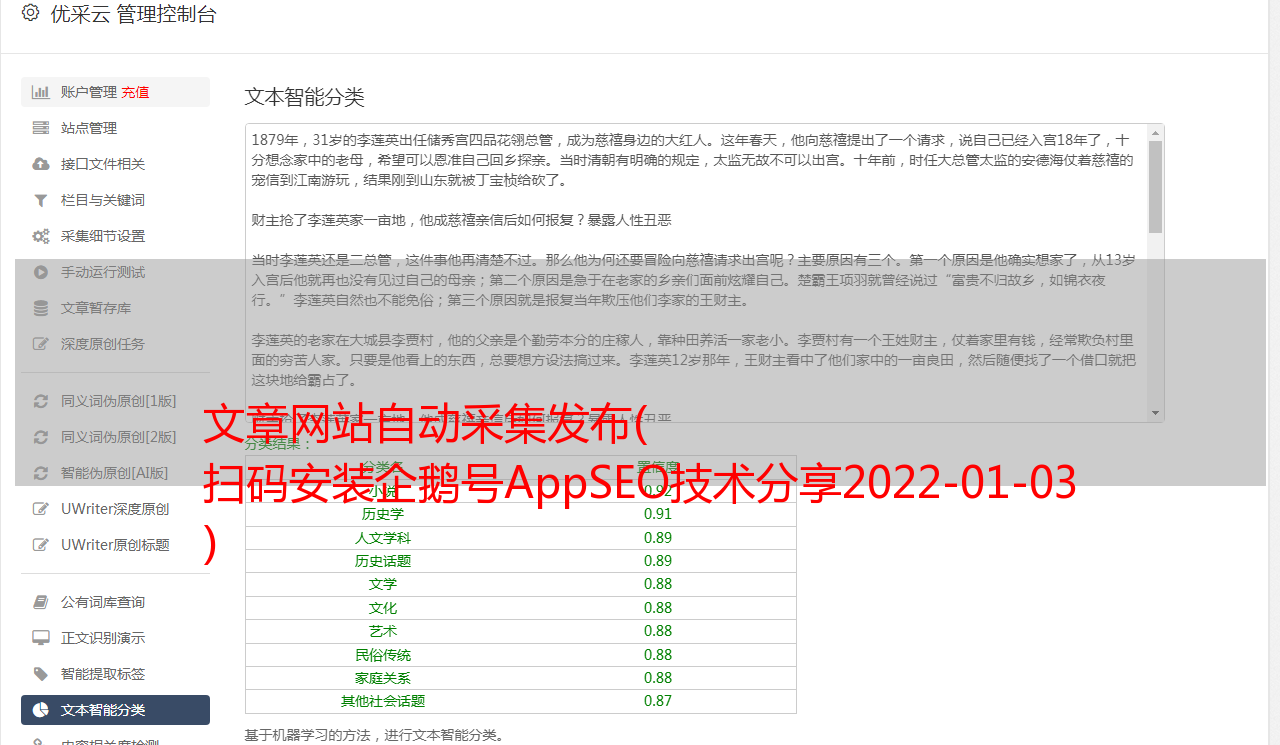The width and height of the screenshot is (1280, 745).
Task: Click the gears icon for 采集细节设置
Action: coord(41,236)
